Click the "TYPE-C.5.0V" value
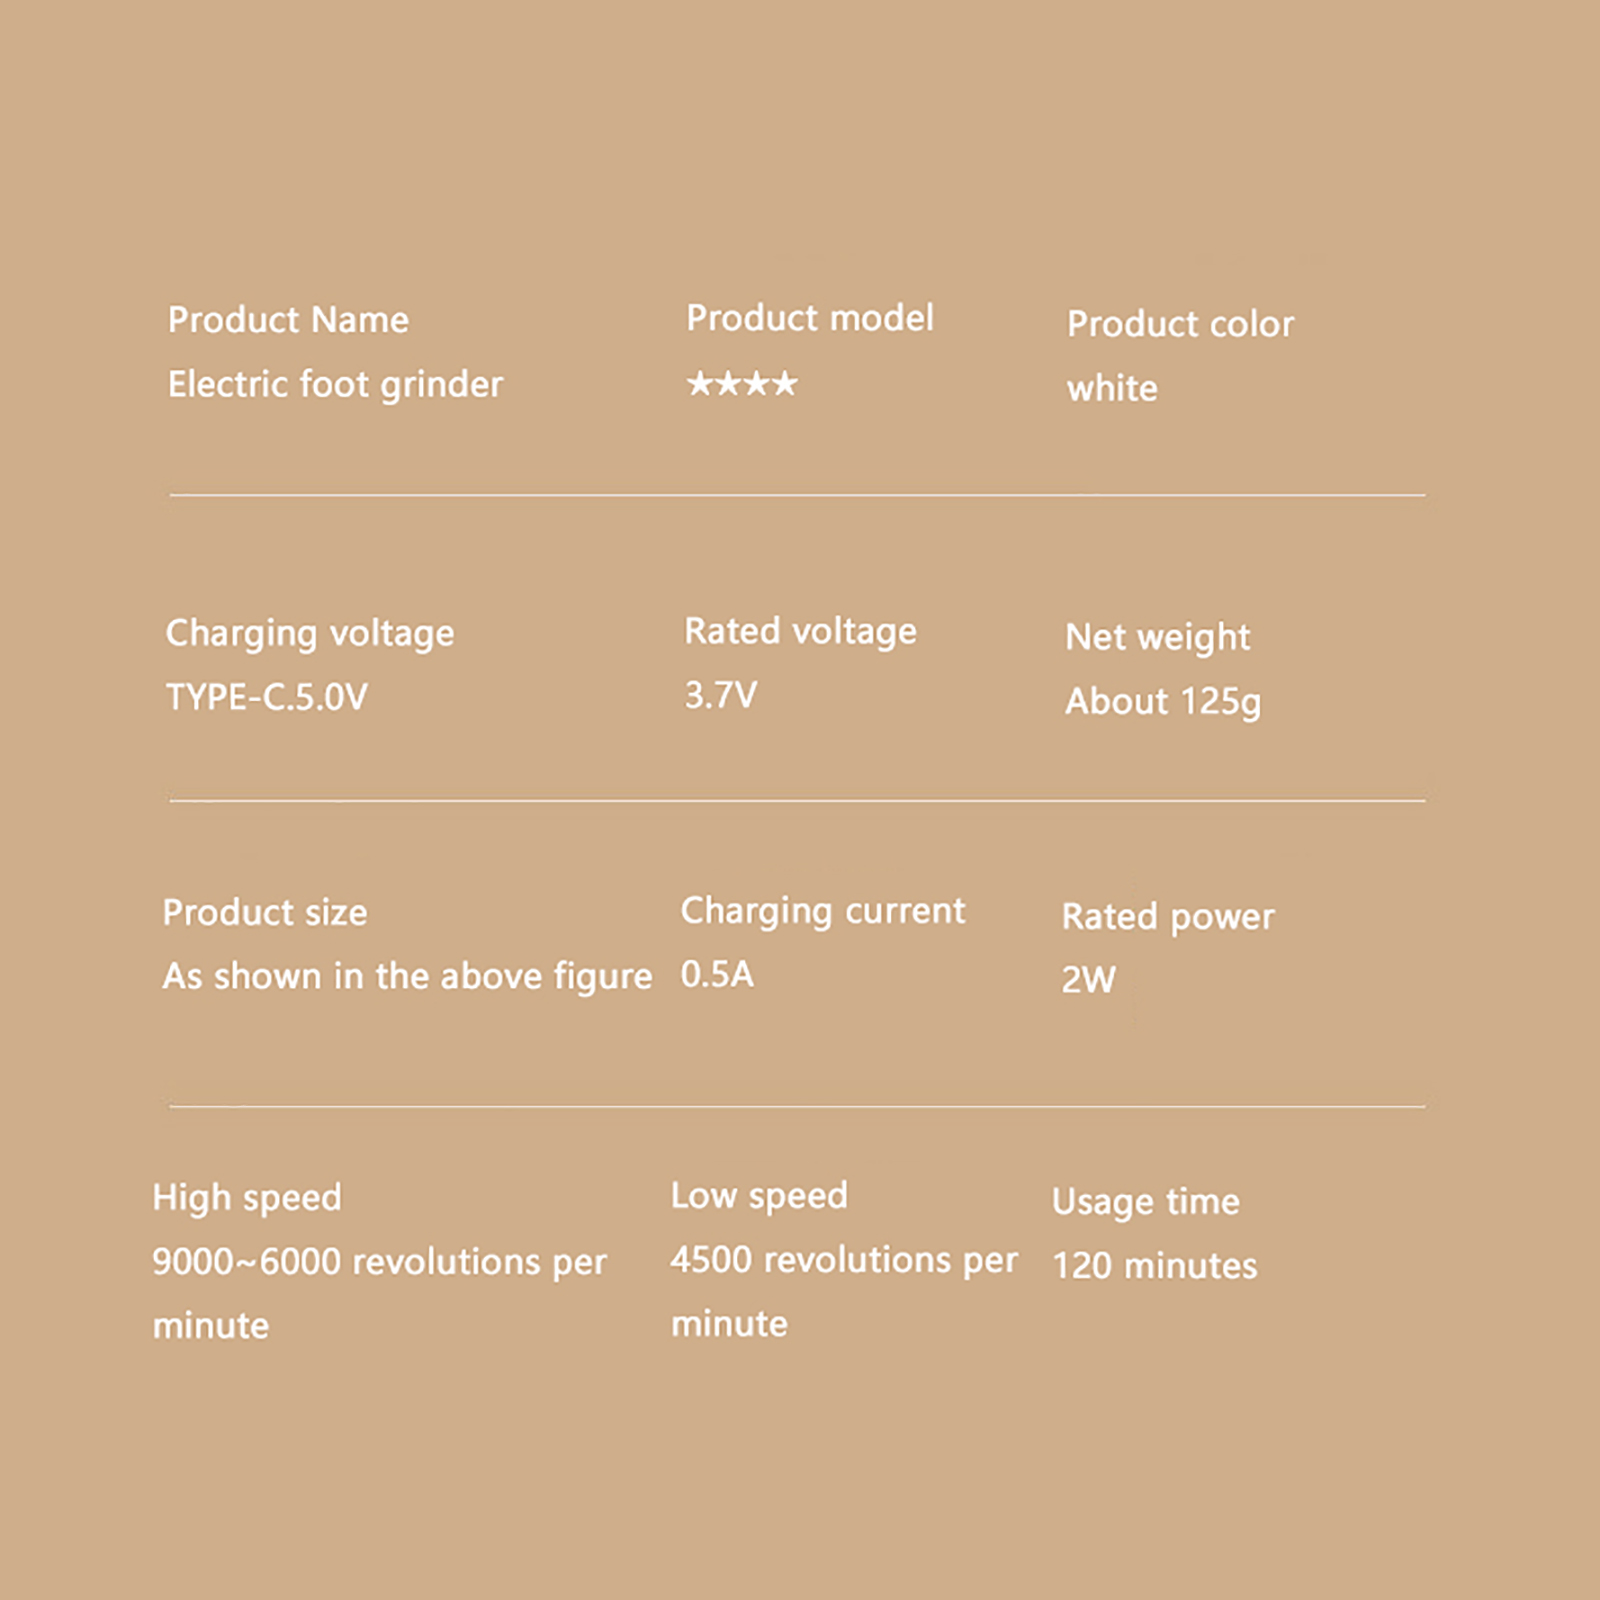1600x1600 pixels. [x=267, y=697]
